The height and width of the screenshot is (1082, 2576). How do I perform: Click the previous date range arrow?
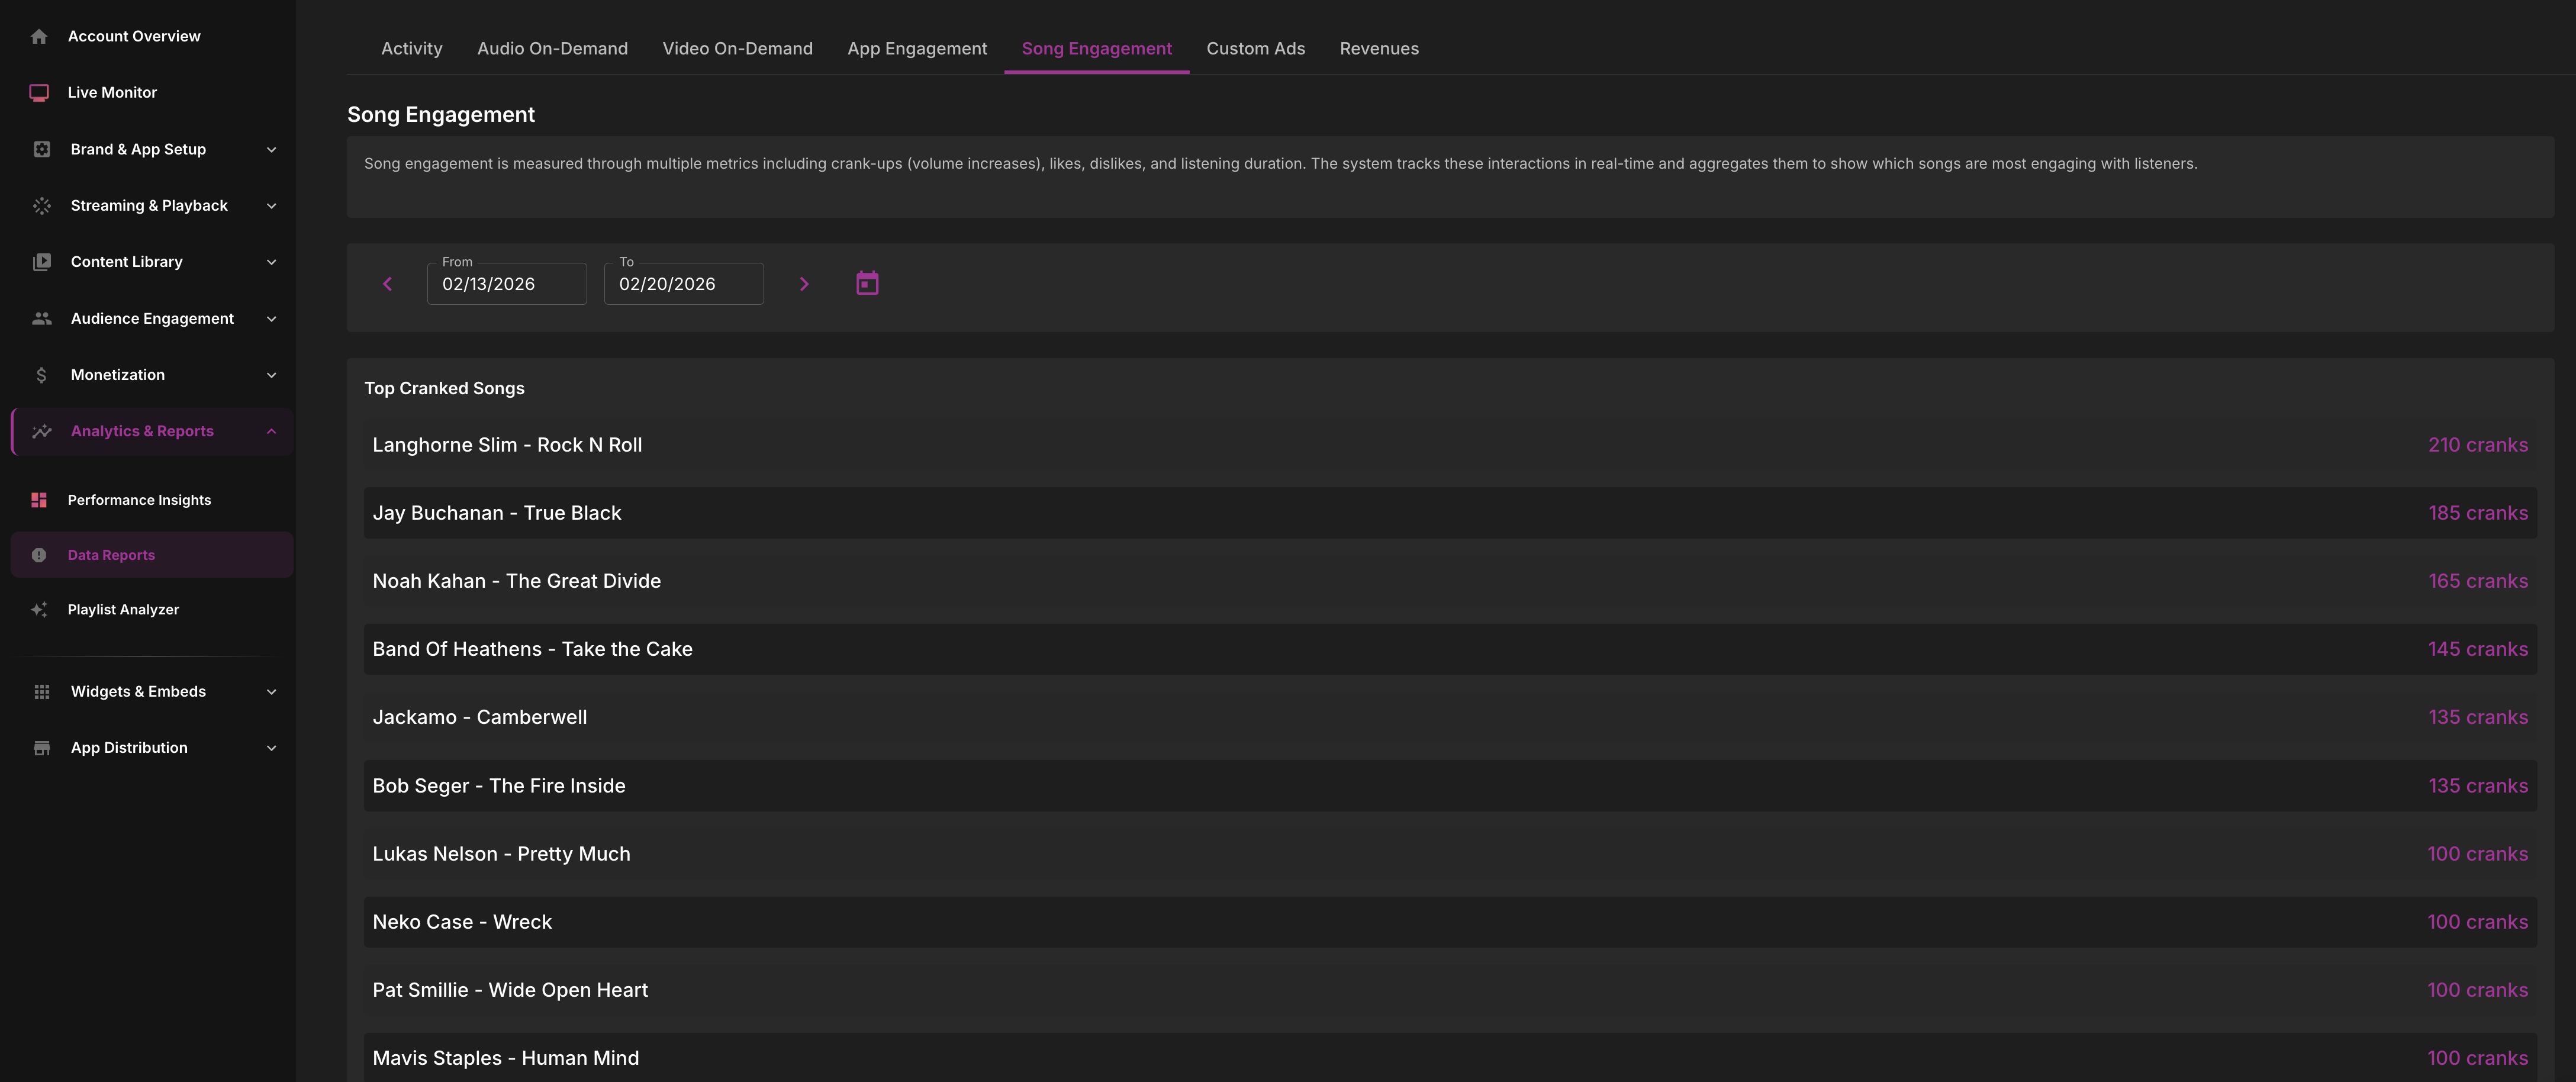point(388,284)
